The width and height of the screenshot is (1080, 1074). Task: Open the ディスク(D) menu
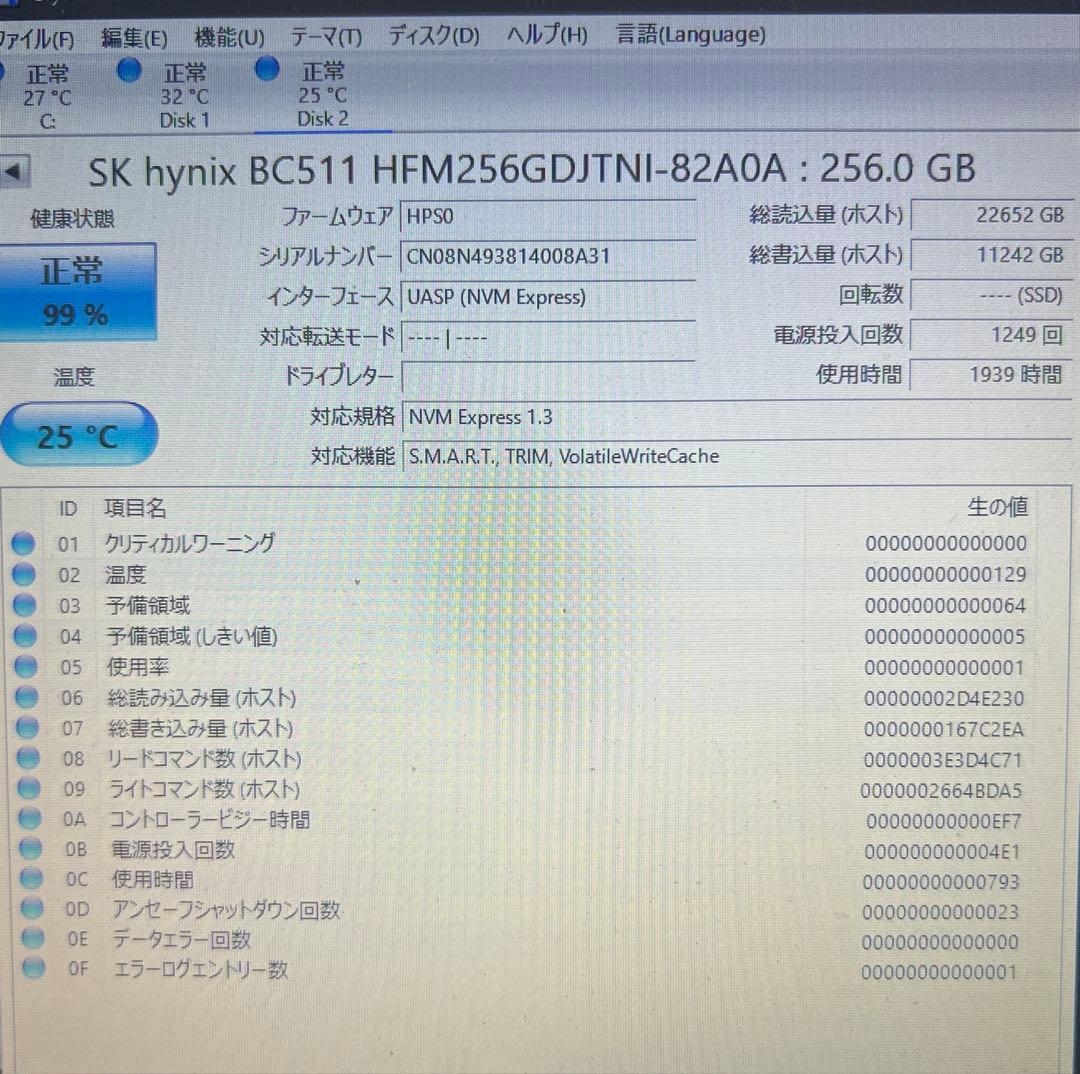(x=433, y=34)
